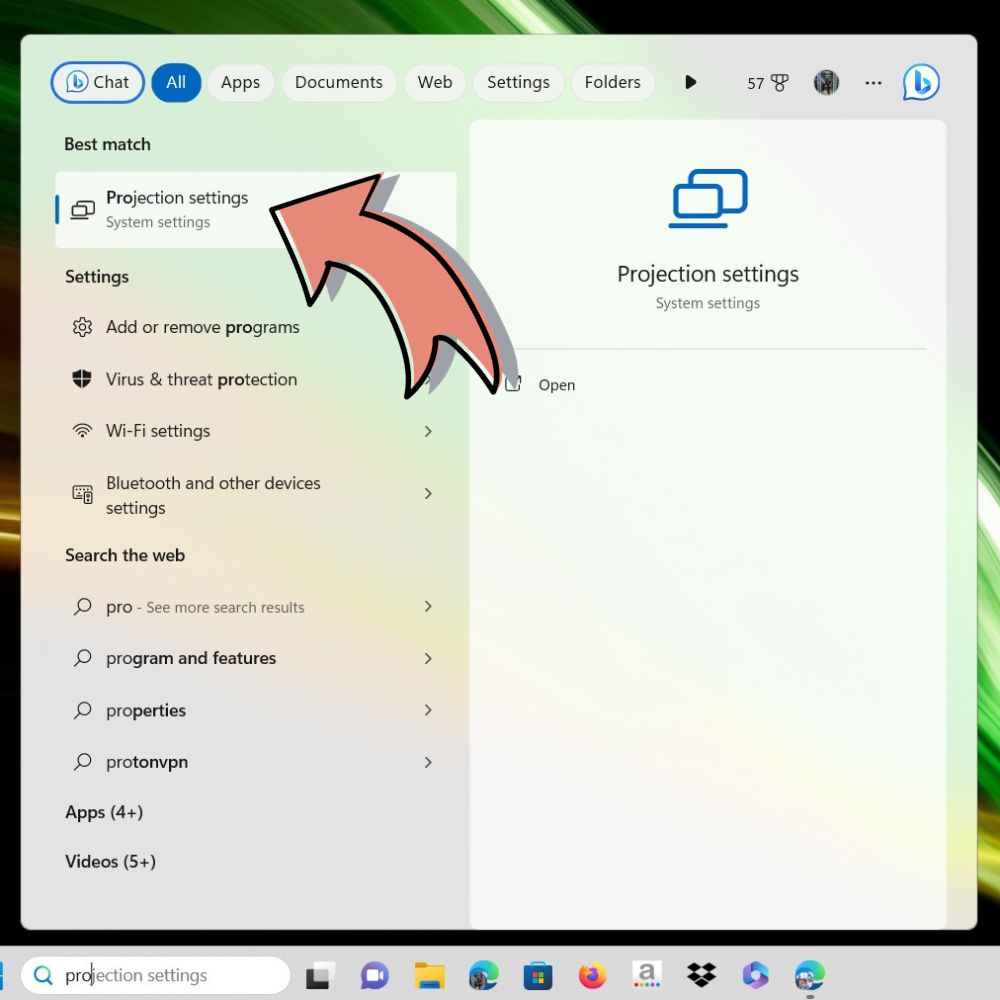Image resolution: width=1000 pixels, height=1000 pixels.
Task: Expand properties result chevron
Action: coord(428,710)
